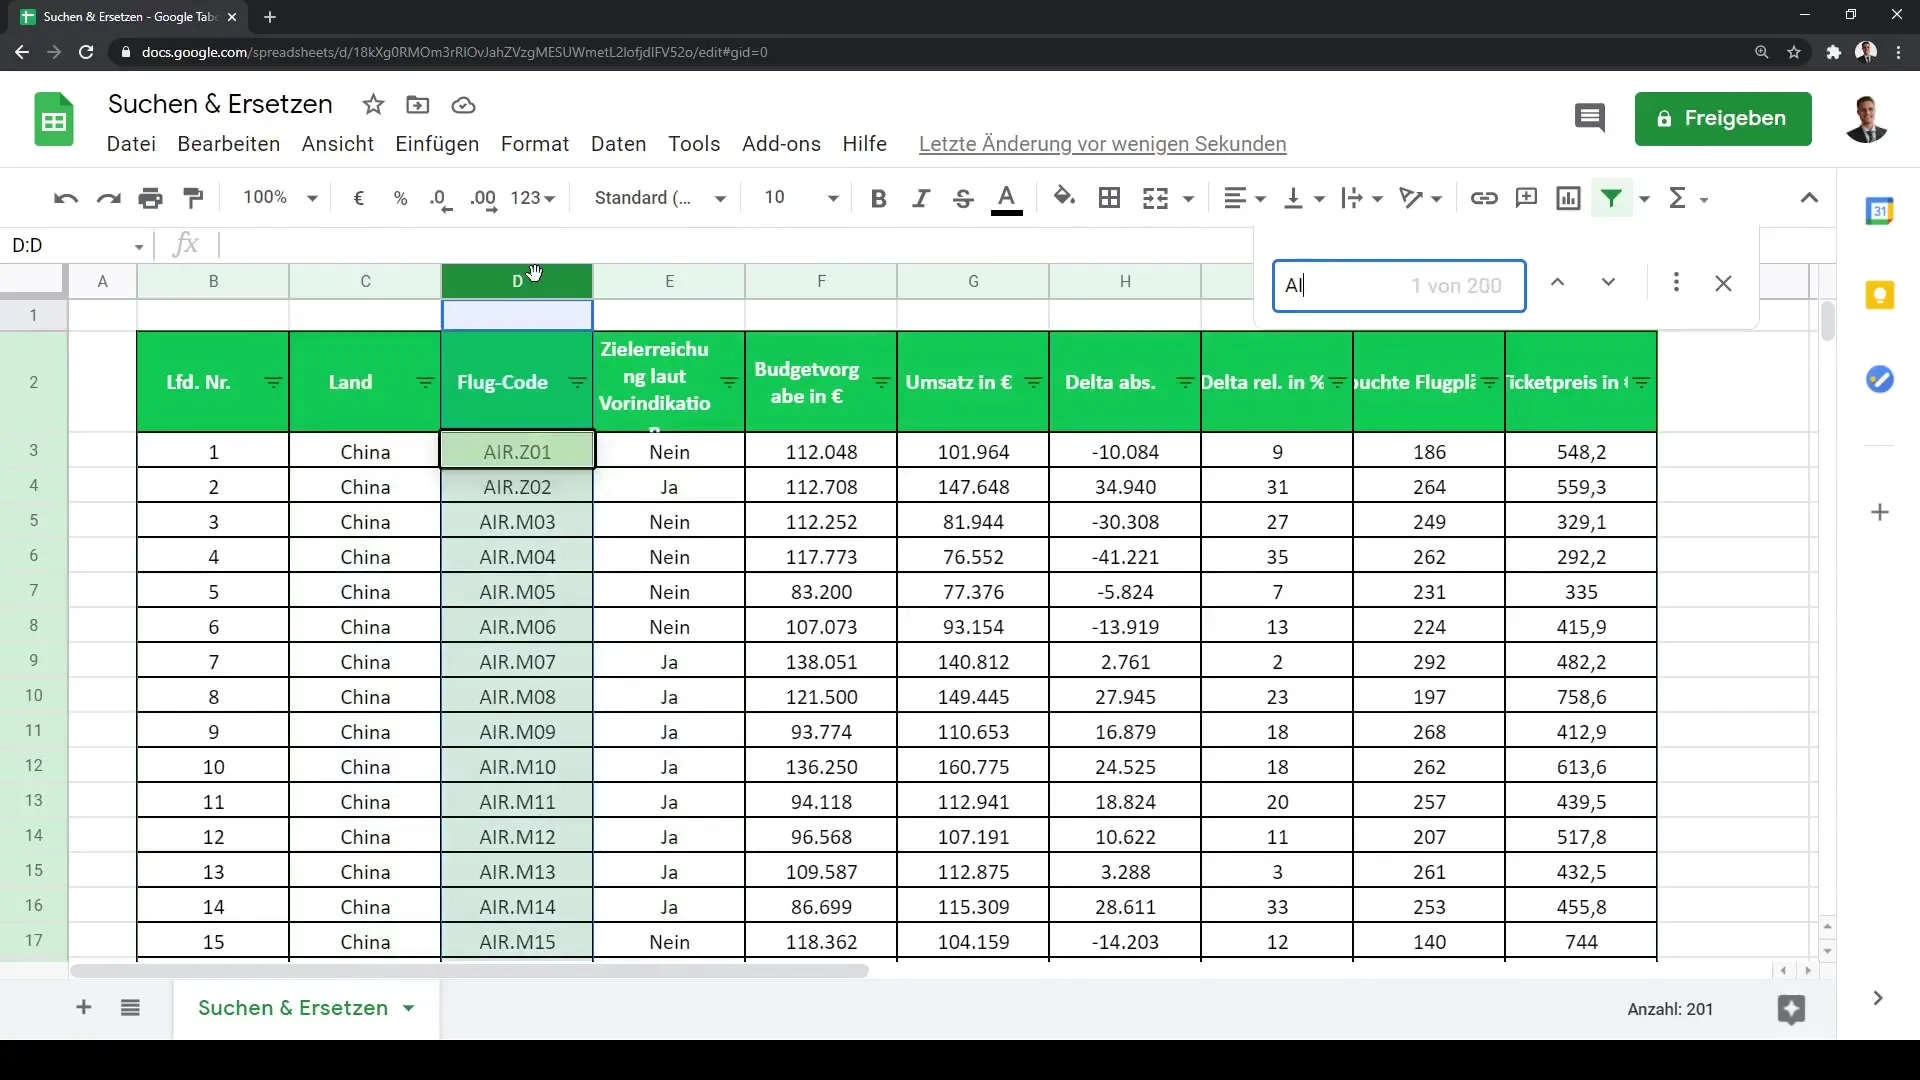Toggle italic formatting
This screenshot has width=1920, height=1080.
click(921, 198)
